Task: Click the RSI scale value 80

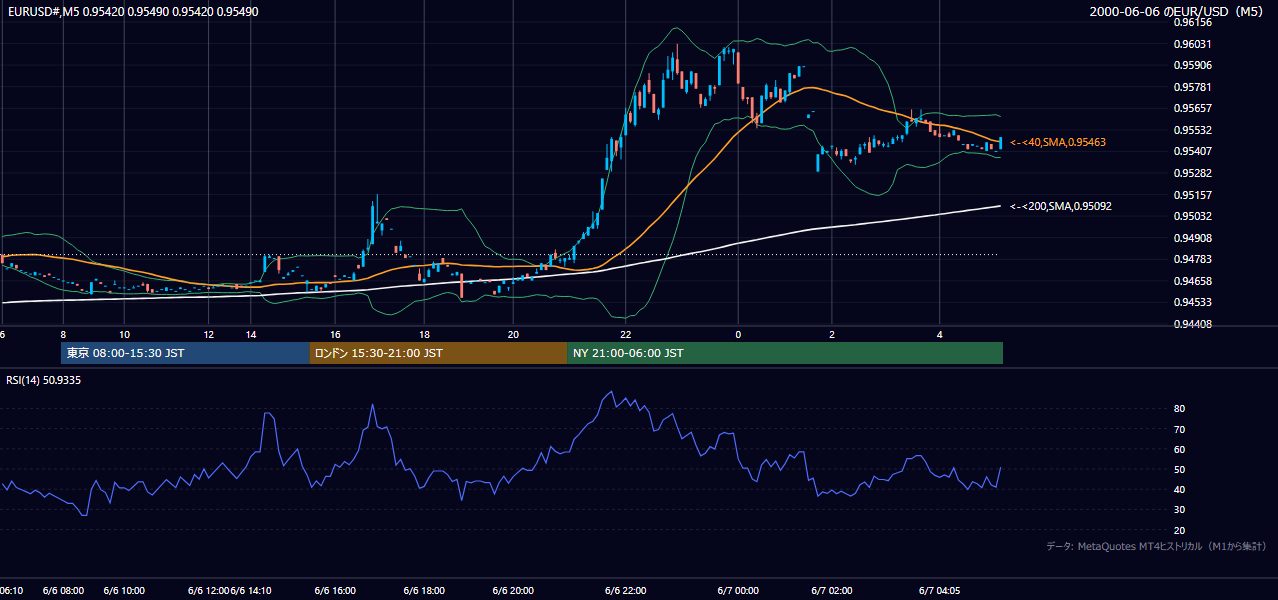Action: [x=1179, y=409]
